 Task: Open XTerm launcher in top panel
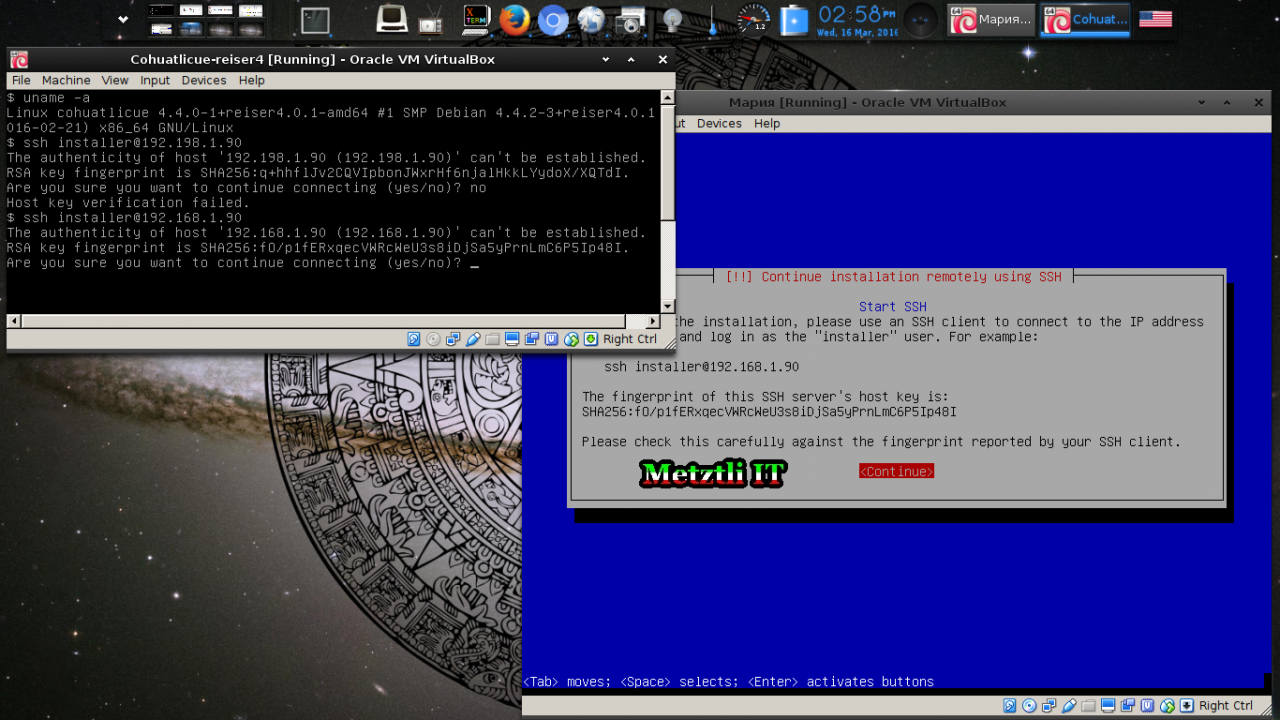pyautogui.click(x=476, y=20)
